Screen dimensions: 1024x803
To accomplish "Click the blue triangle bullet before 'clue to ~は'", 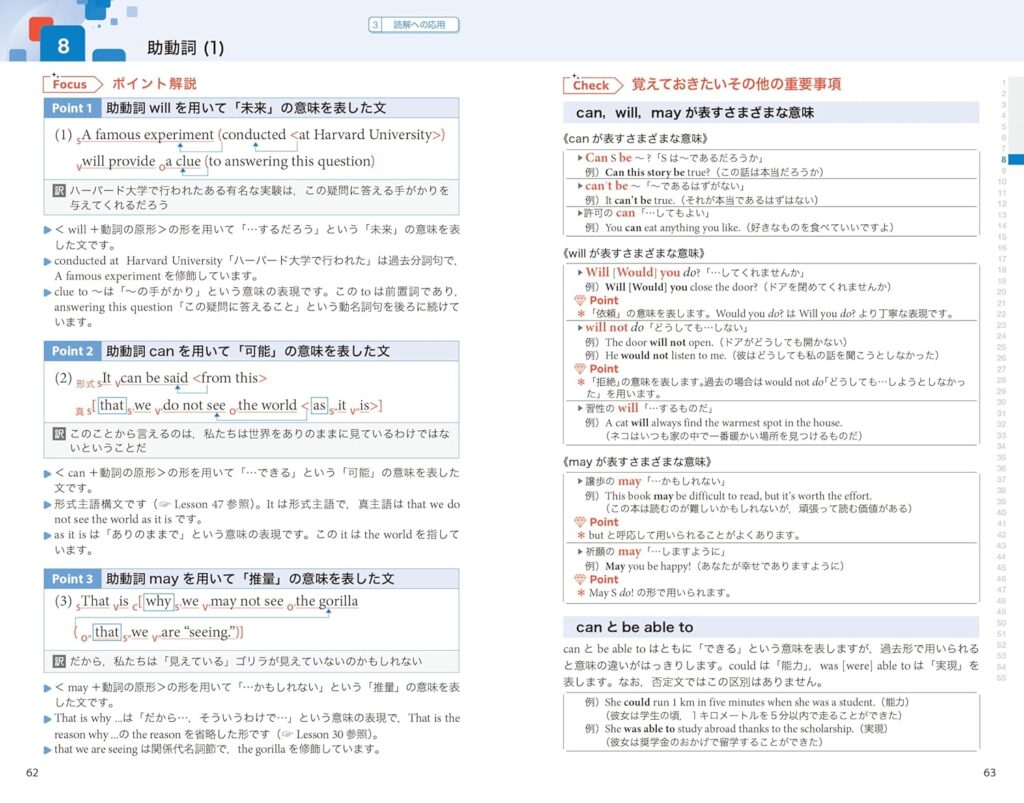I will (48, 292).
